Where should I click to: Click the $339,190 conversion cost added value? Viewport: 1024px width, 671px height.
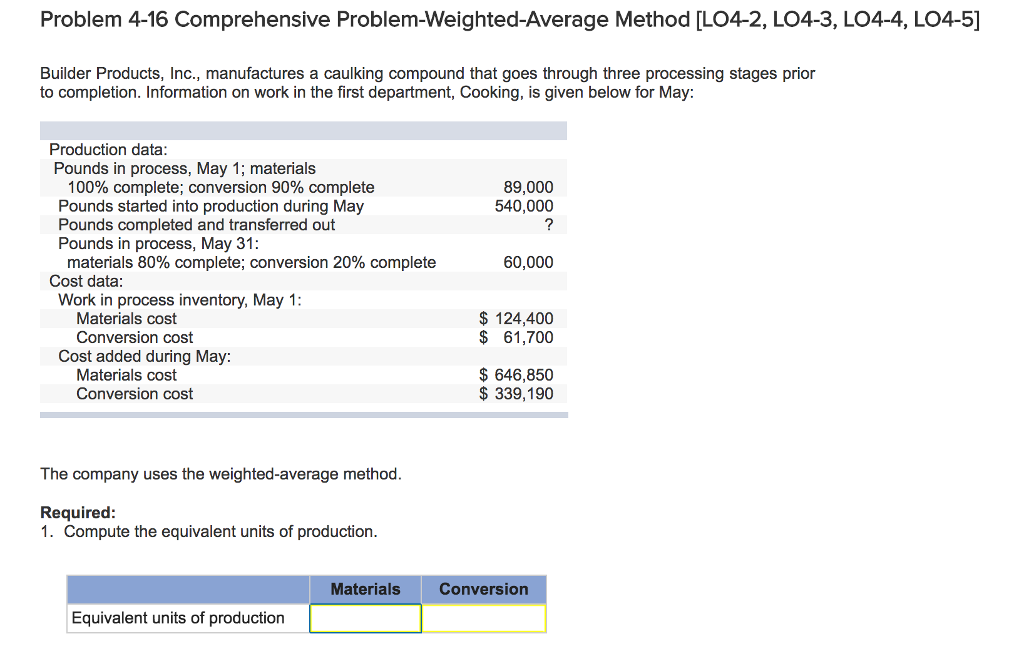pyautogui.click(x=520, y=394)
